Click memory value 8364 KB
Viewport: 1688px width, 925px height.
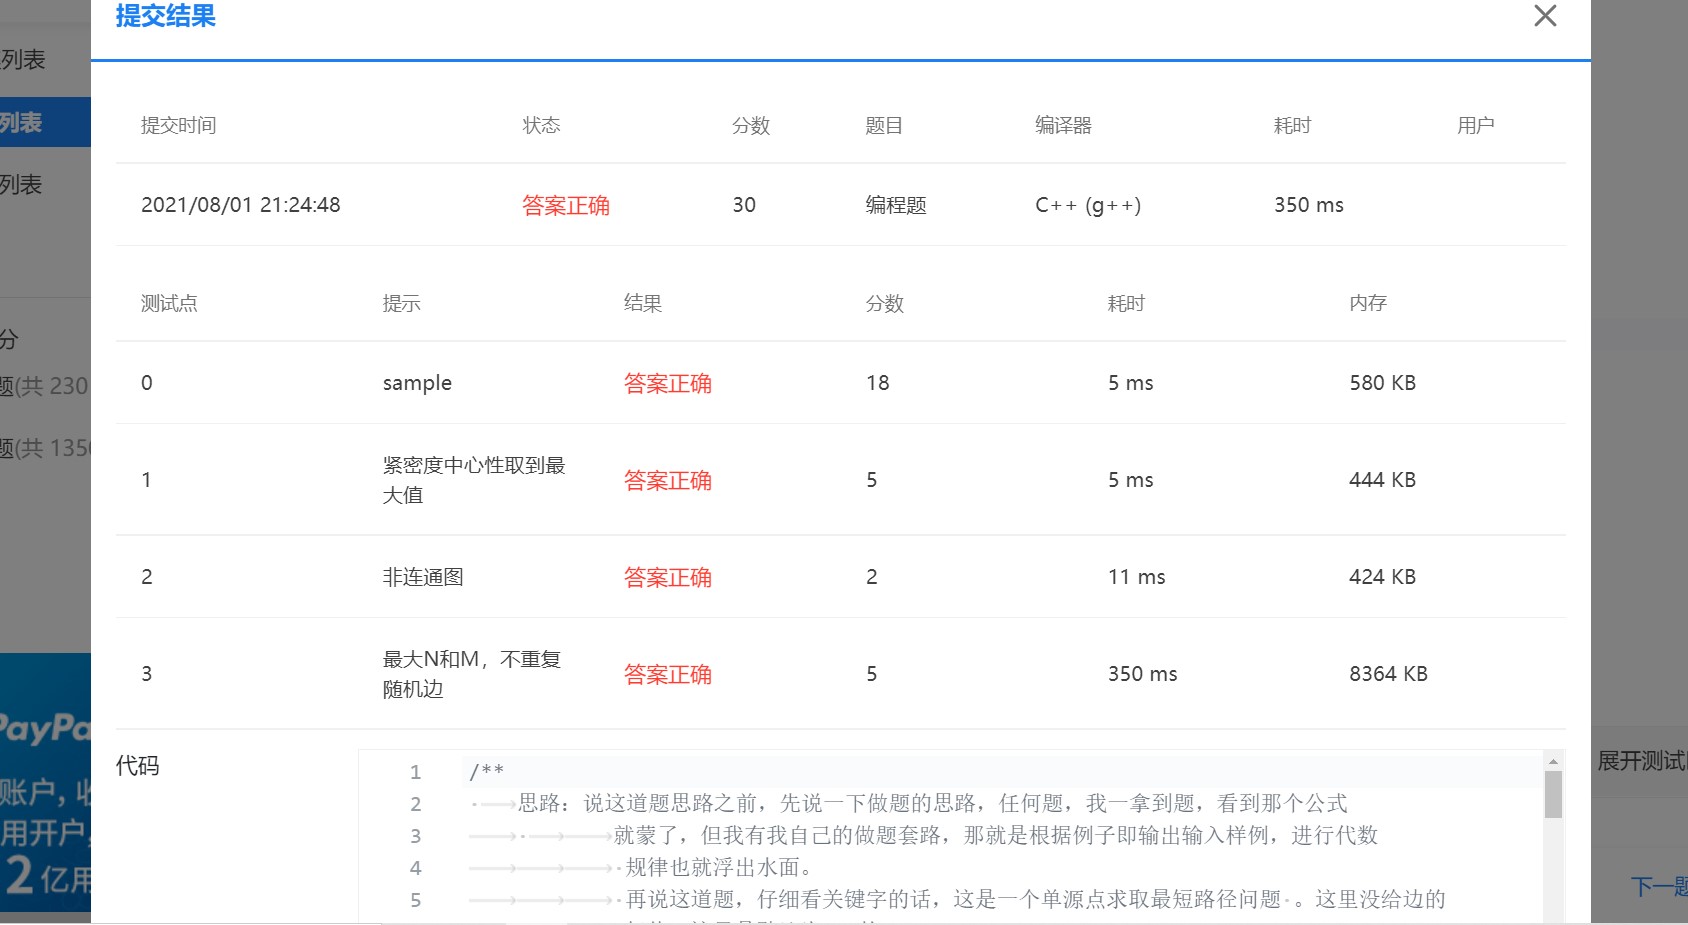tap(1388, 674)
